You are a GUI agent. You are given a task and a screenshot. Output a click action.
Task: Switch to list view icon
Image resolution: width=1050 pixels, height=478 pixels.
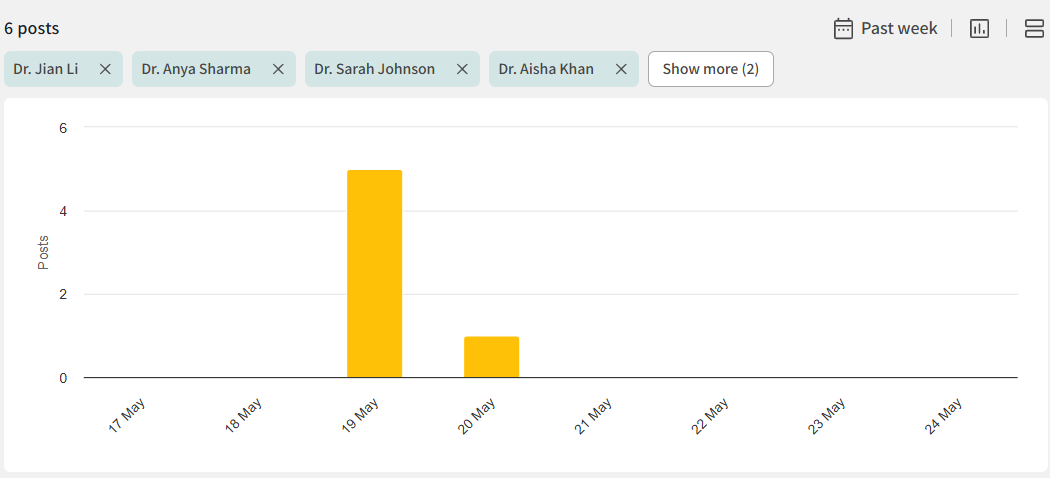(1035, 28)
